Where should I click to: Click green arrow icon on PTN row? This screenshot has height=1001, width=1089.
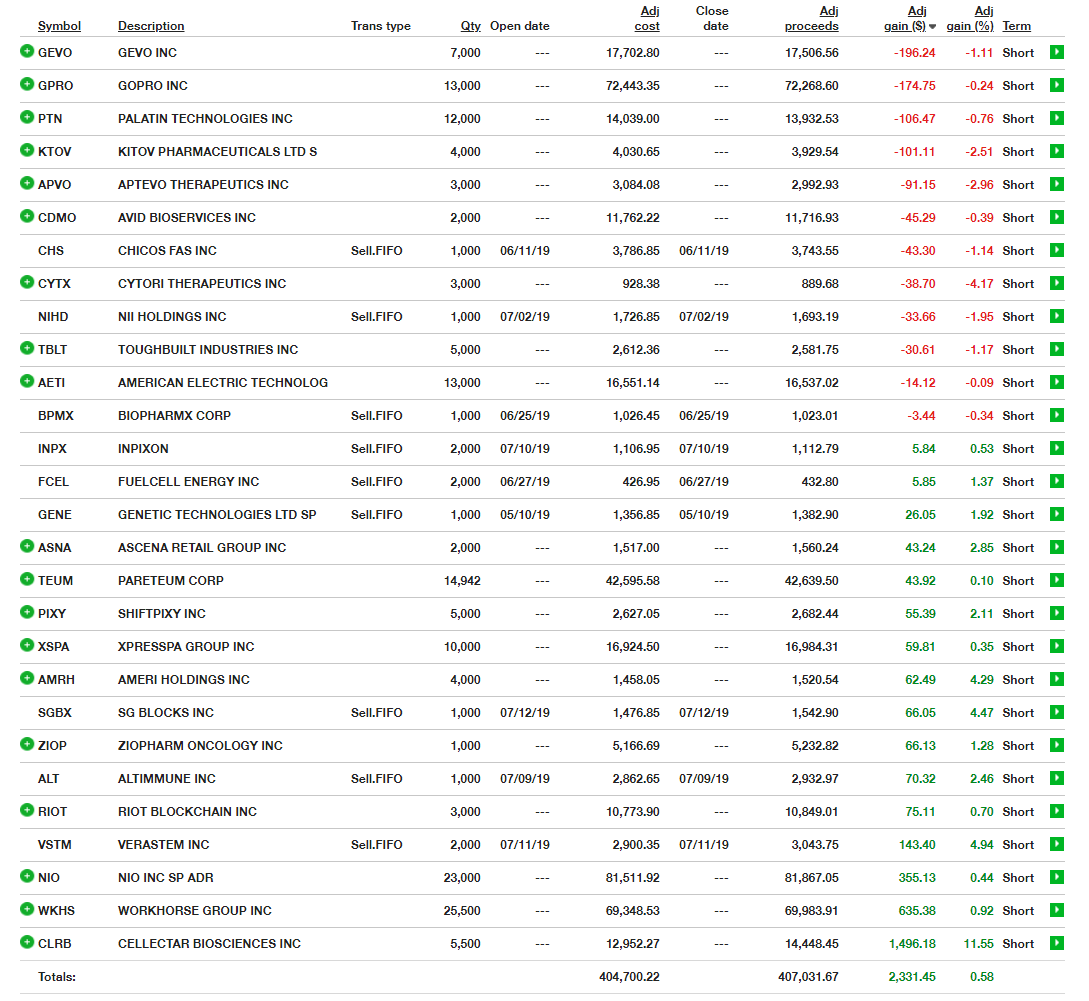(1057, 118)
